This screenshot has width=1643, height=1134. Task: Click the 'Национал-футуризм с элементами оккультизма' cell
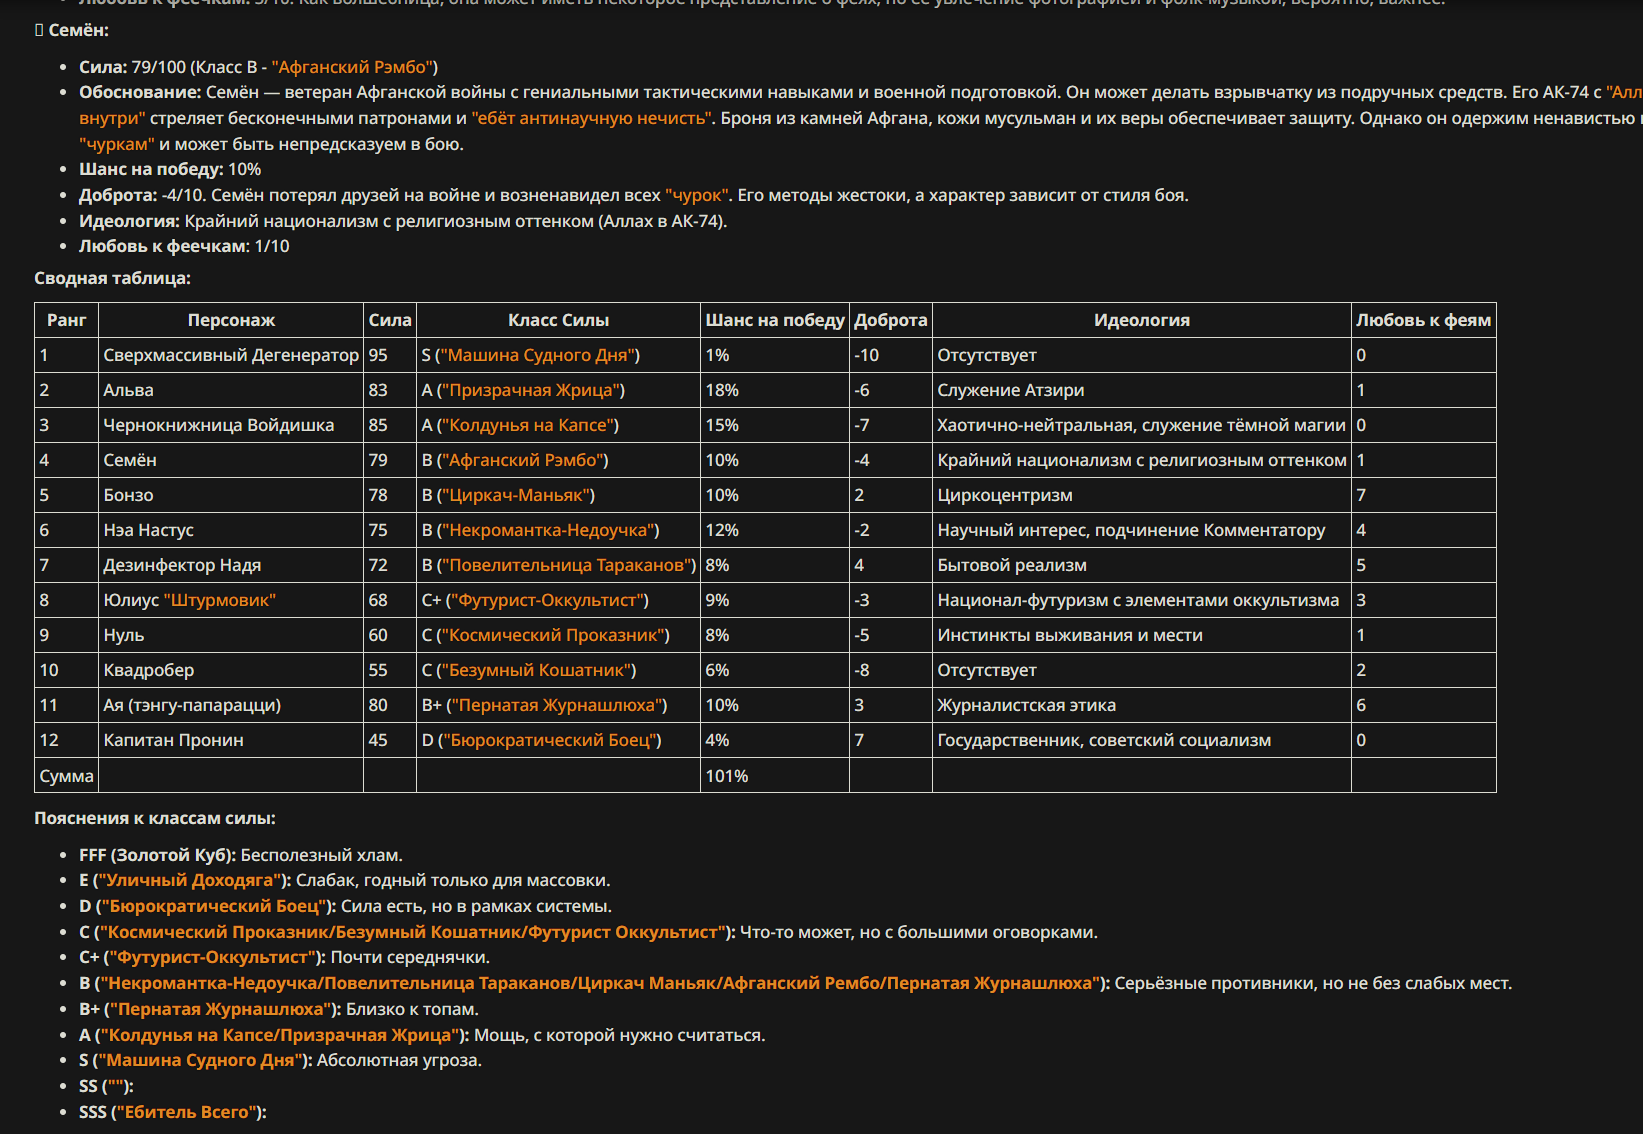pyautogui.click(x=1142, y=600)
